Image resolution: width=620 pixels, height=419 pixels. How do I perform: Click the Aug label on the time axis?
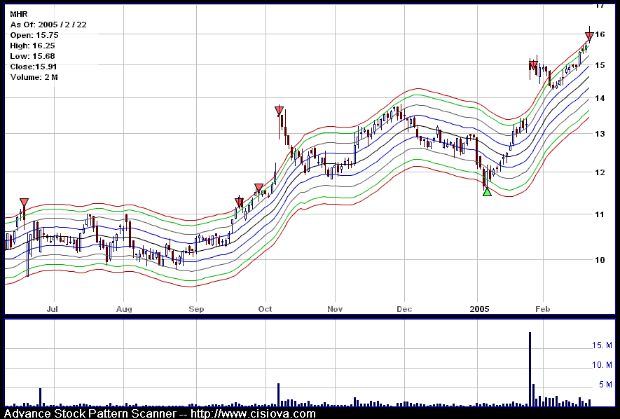point(125,309)
